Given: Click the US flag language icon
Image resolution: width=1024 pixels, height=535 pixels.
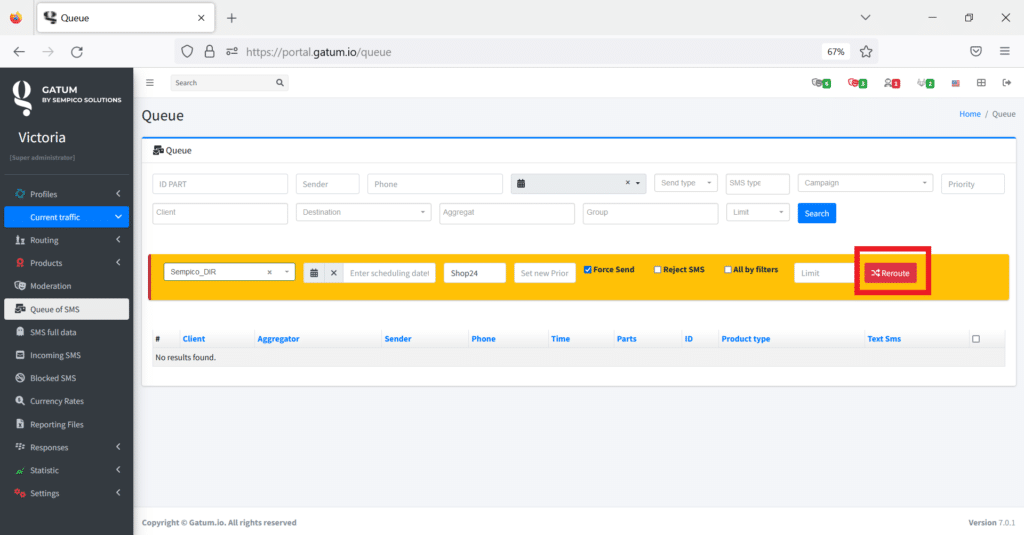Looking at the screenshot, I should point(955,83).
